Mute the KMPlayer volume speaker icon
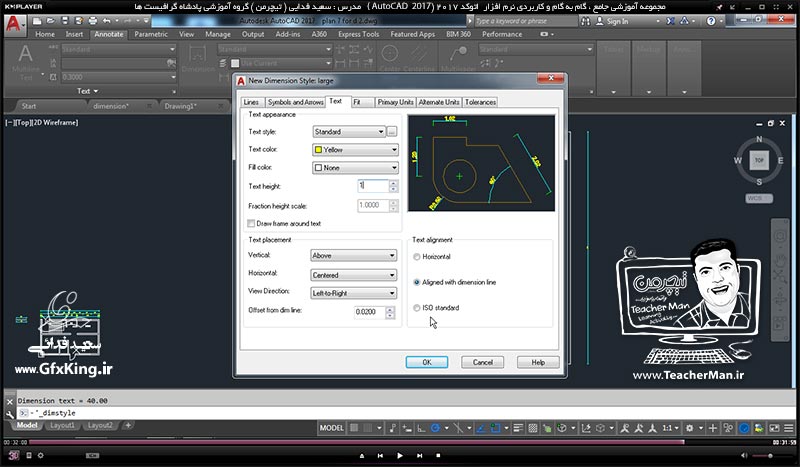800x467 pixels. 744,455
